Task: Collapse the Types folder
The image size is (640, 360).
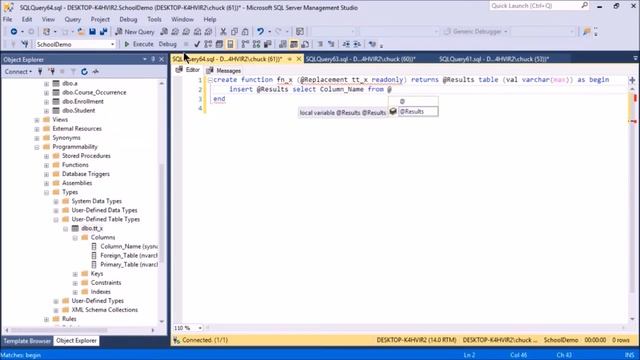Action: click(46, 192)
